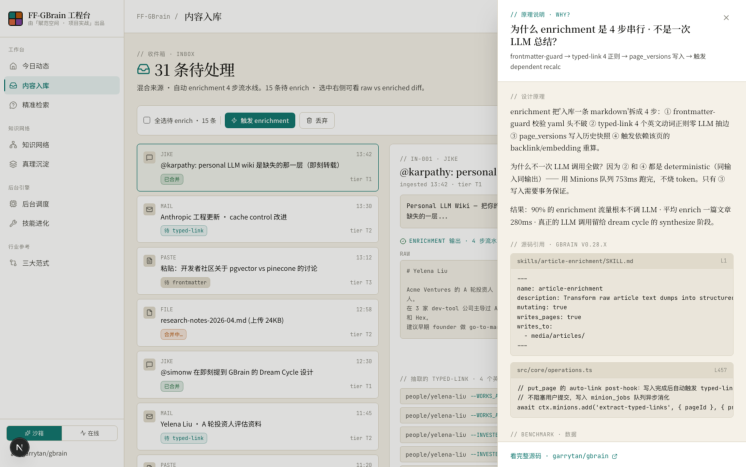Click the 技能进化 wrench icon
746x467 pixels.
pyautogui.click(x=13, y=223)
